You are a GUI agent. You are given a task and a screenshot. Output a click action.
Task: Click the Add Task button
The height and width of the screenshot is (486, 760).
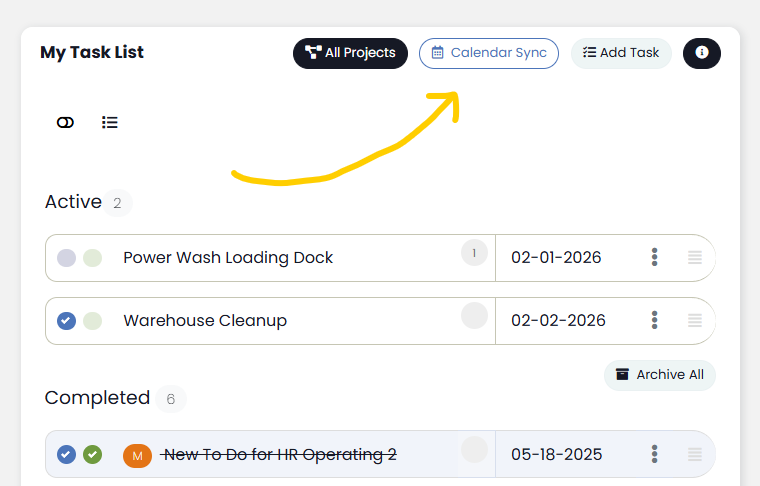click(621, 53)
